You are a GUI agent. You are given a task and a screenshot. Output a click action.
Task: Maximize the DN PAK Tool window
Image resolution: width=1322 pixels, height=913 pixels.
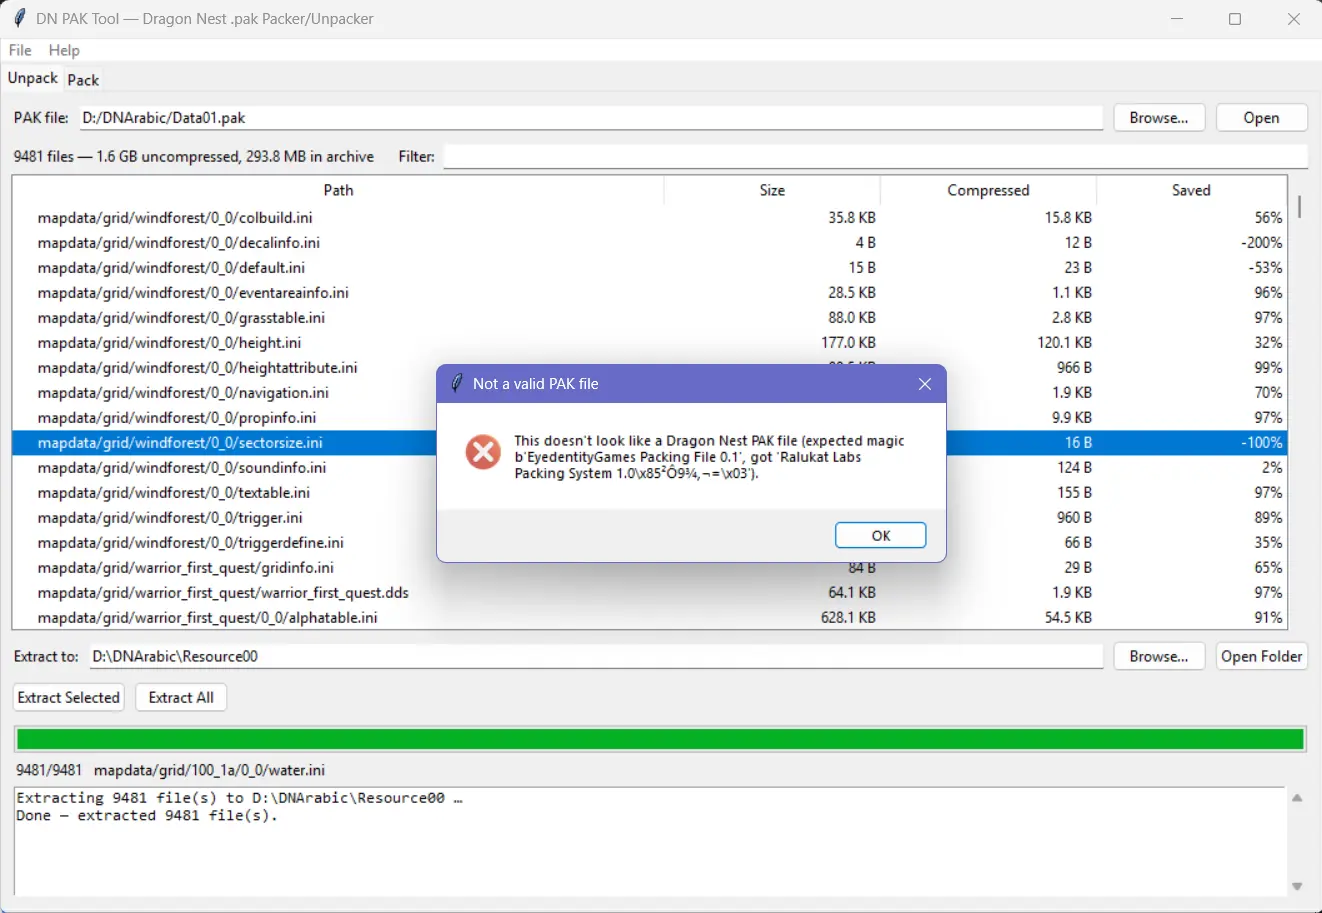pyautogui.click(x=1235, y=19)
